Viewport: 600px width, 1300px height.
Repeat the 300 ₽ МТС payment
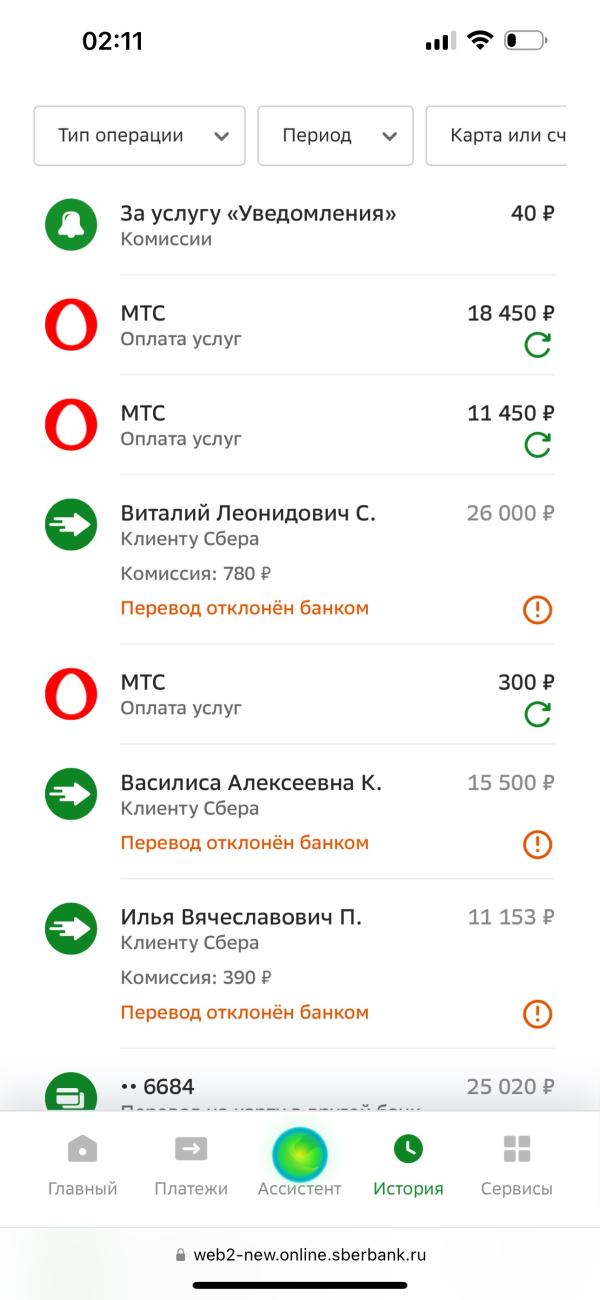(538, 714)
